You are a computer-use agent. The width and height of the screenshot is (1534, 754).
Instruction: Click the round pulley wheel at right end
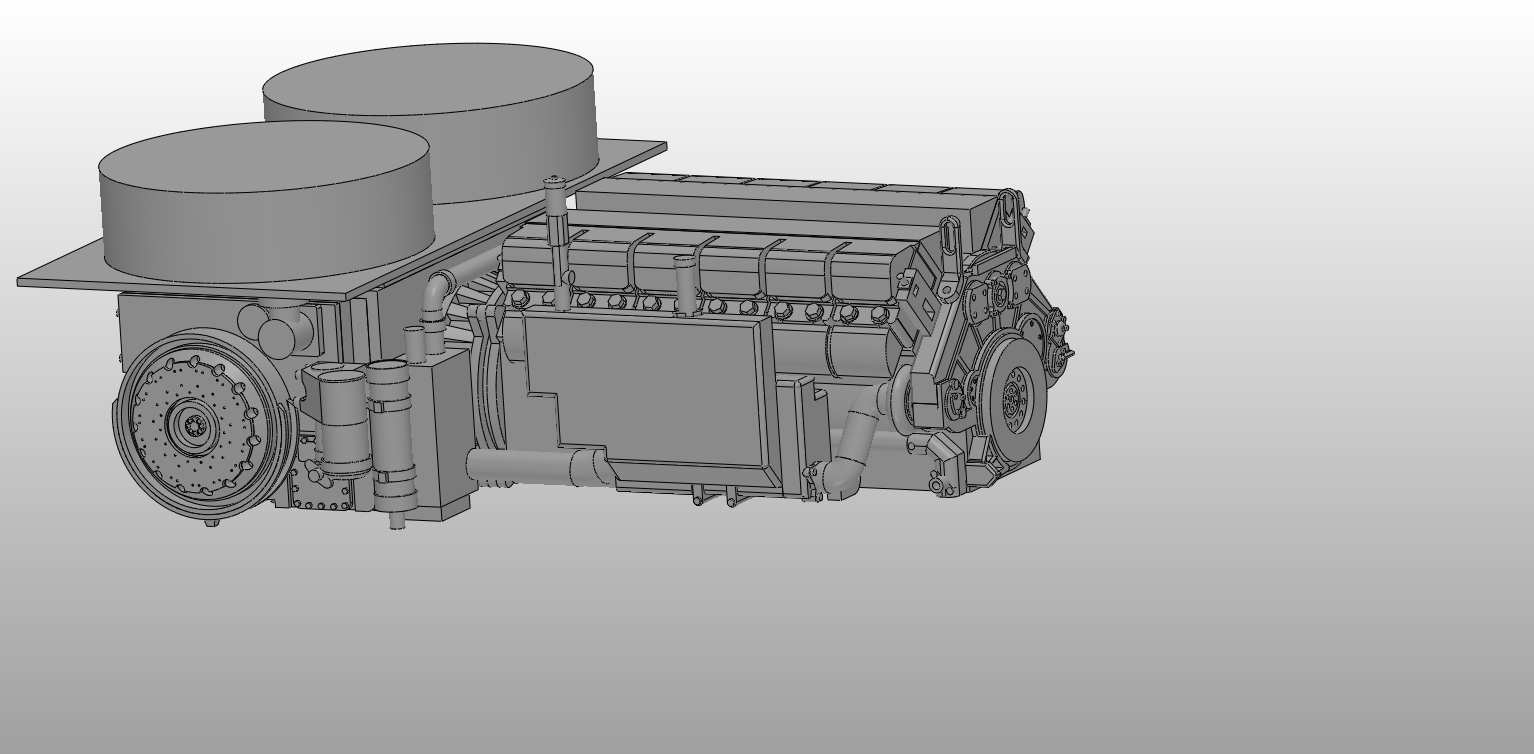click(1012, 397)
